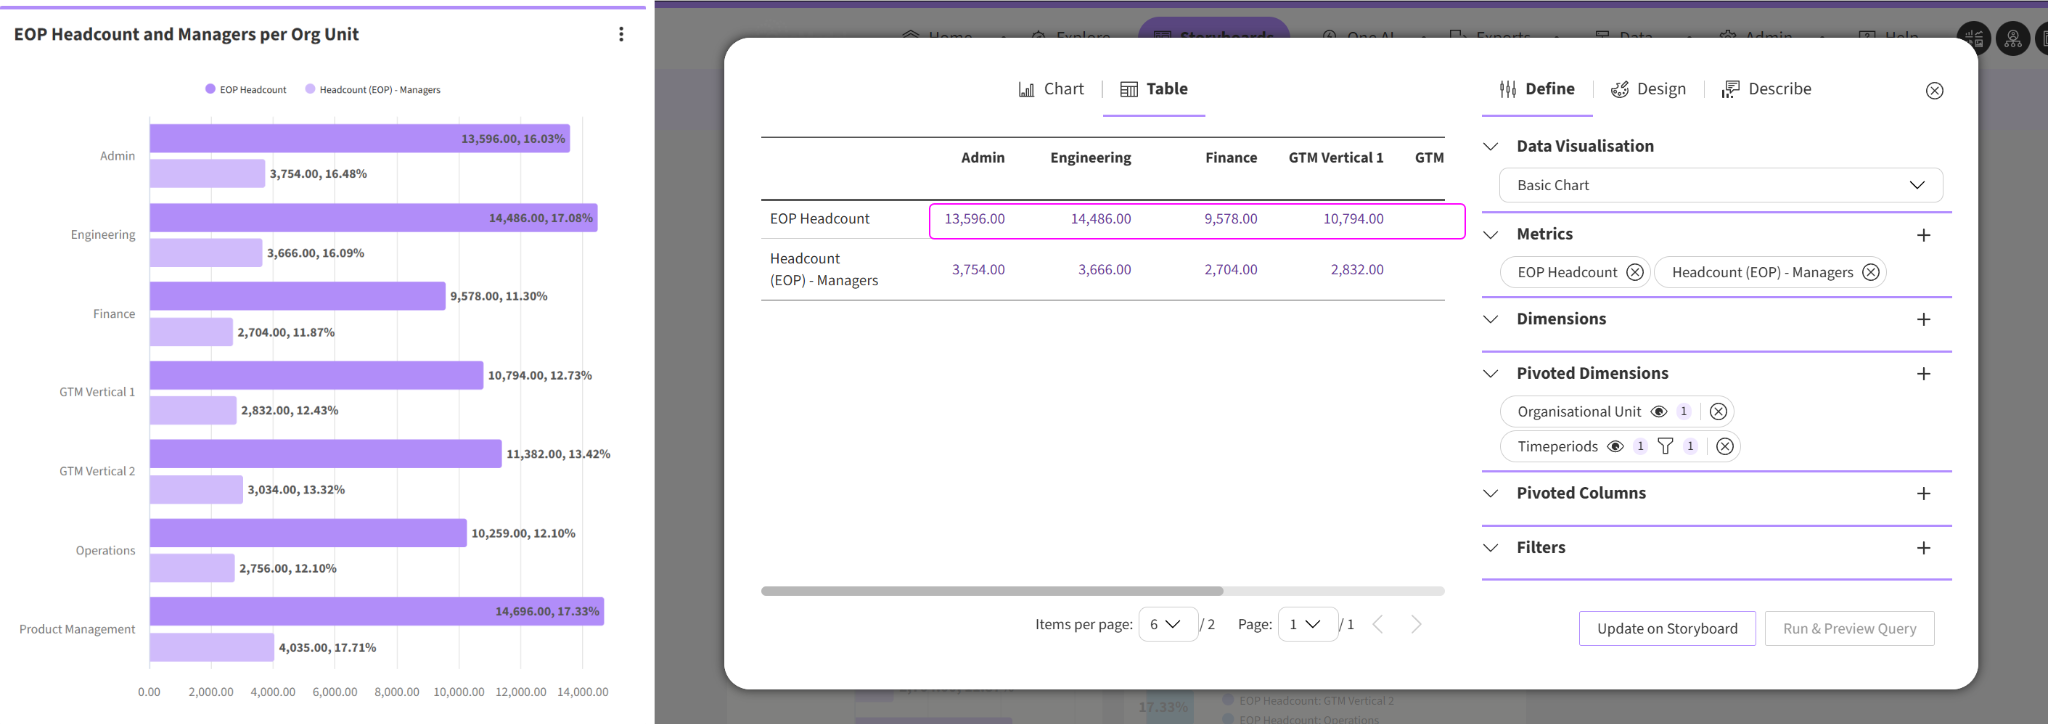
Task: Click Update on Storyboard button
Action: pyautogui.click(x=1666, y=628)
